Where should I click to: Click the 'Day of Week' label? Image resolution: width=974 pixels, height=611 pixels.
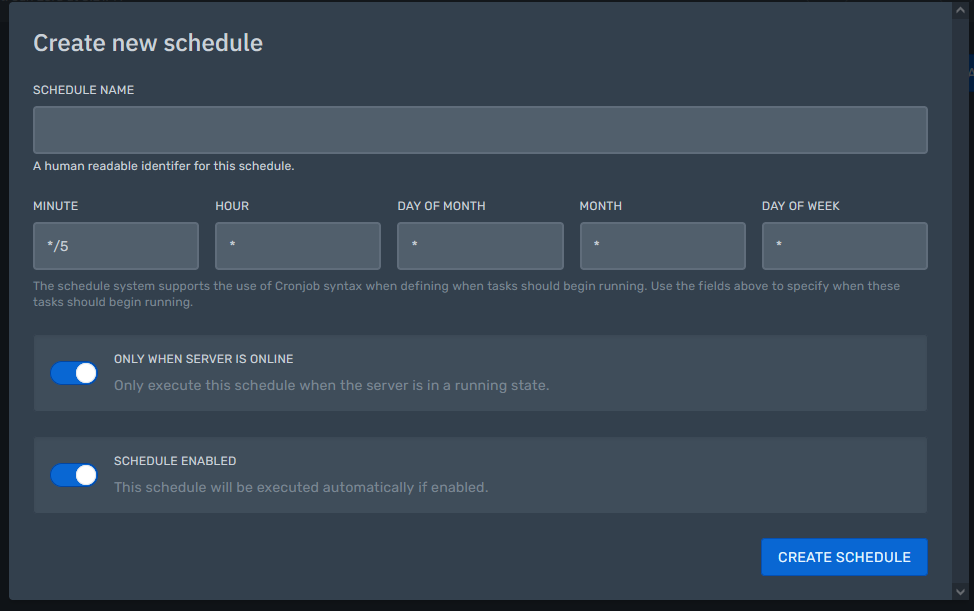tap(800, 206)
